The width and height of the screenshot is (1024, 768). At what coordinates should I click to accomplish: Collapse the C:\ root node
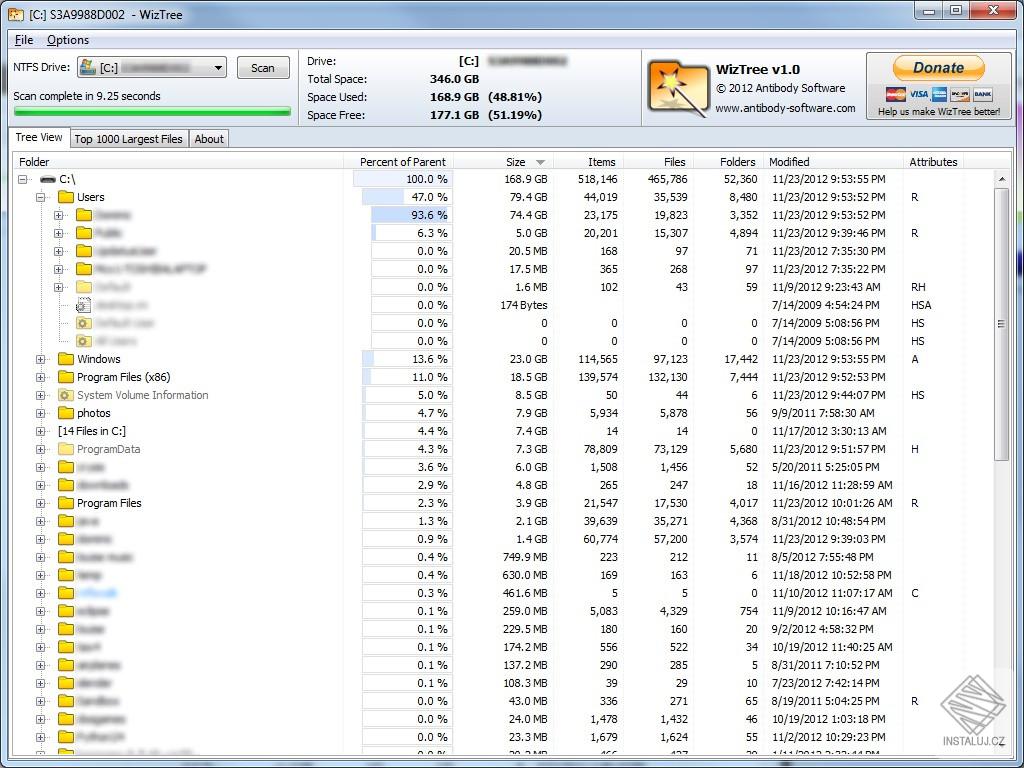23,179
